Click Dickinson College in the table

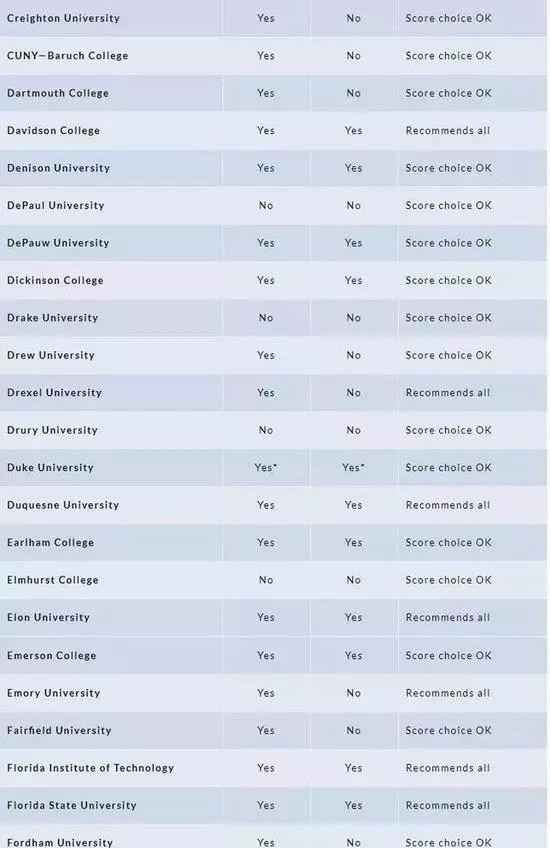click(x=55, y=280)
